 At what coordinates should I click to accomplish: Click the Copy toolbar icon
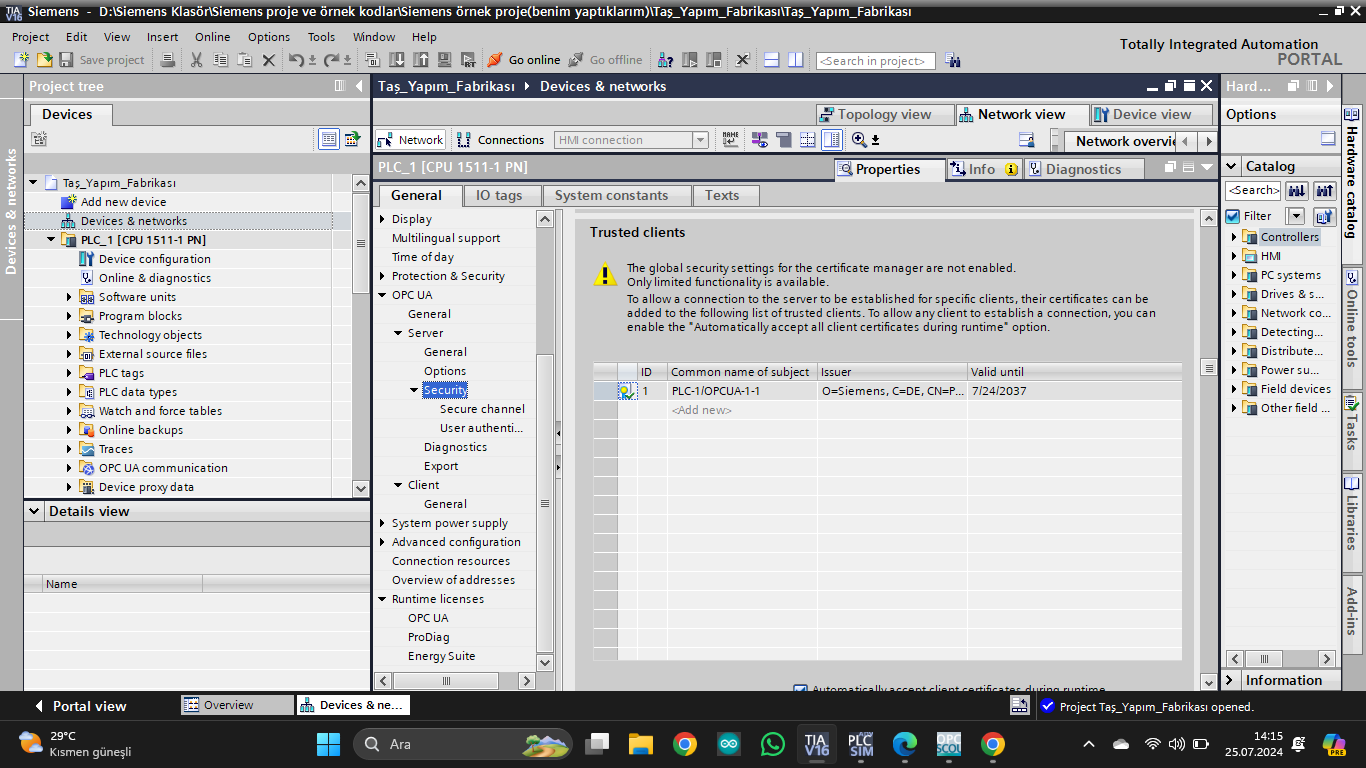(x=220, y=60)
